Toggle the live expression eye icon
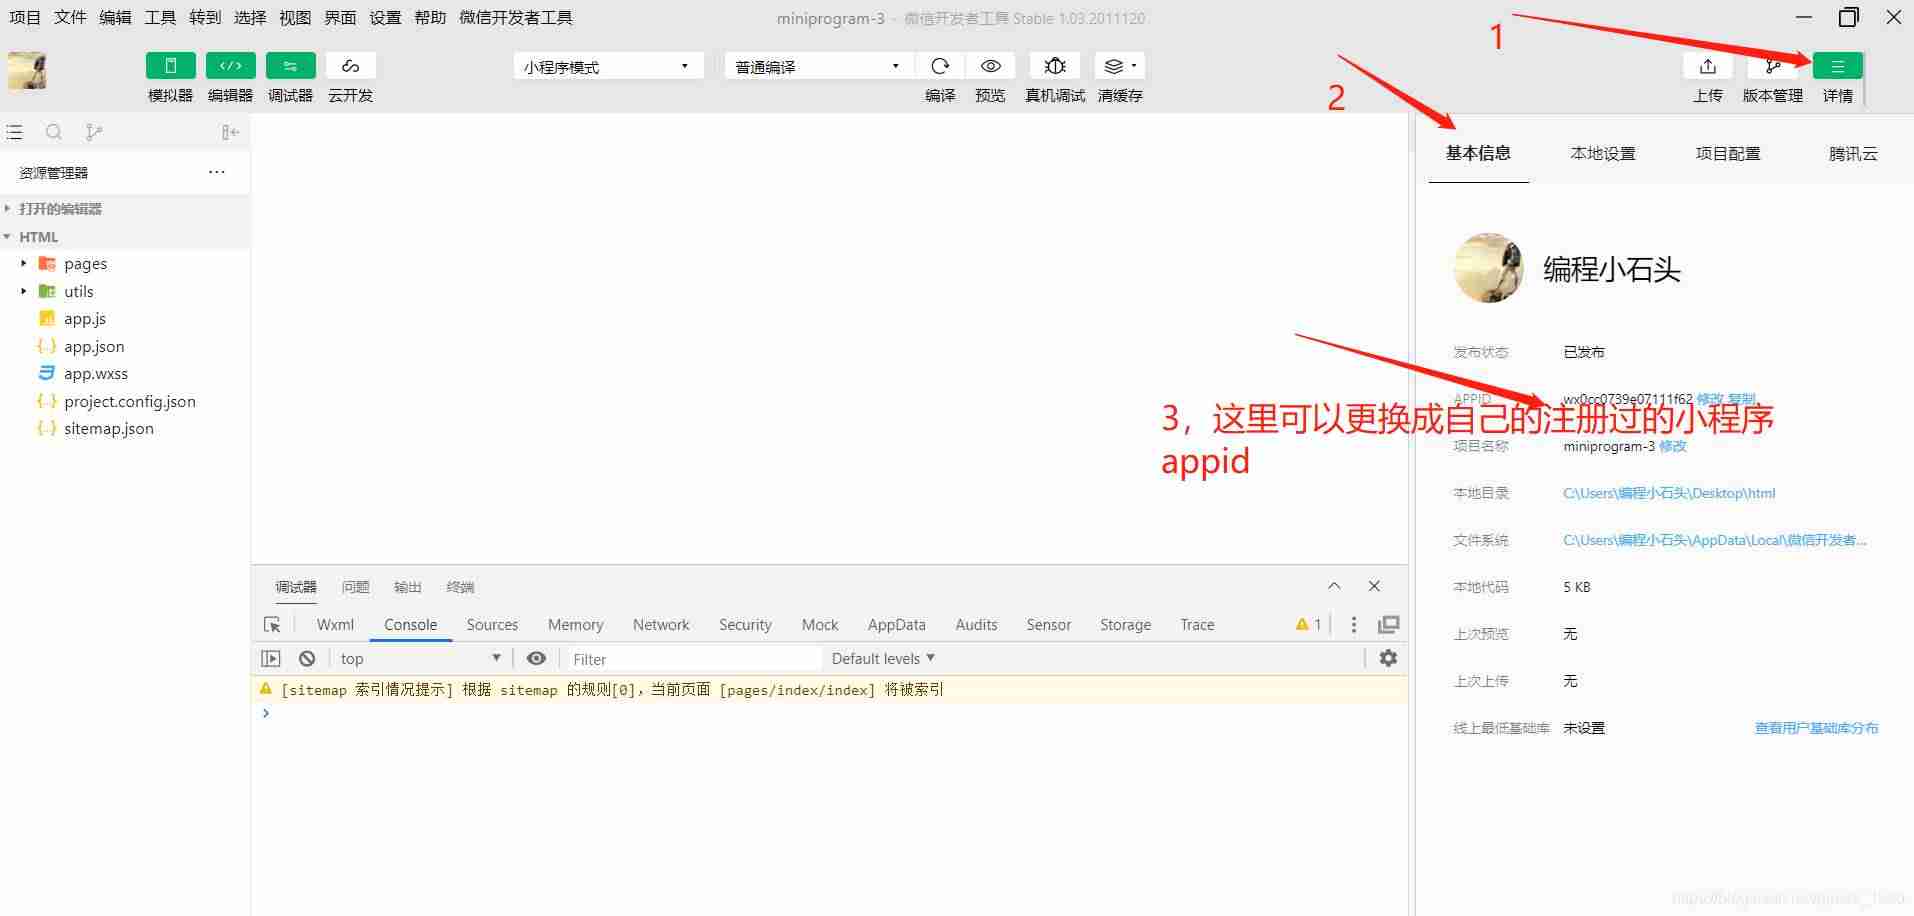 click(537, 659)
